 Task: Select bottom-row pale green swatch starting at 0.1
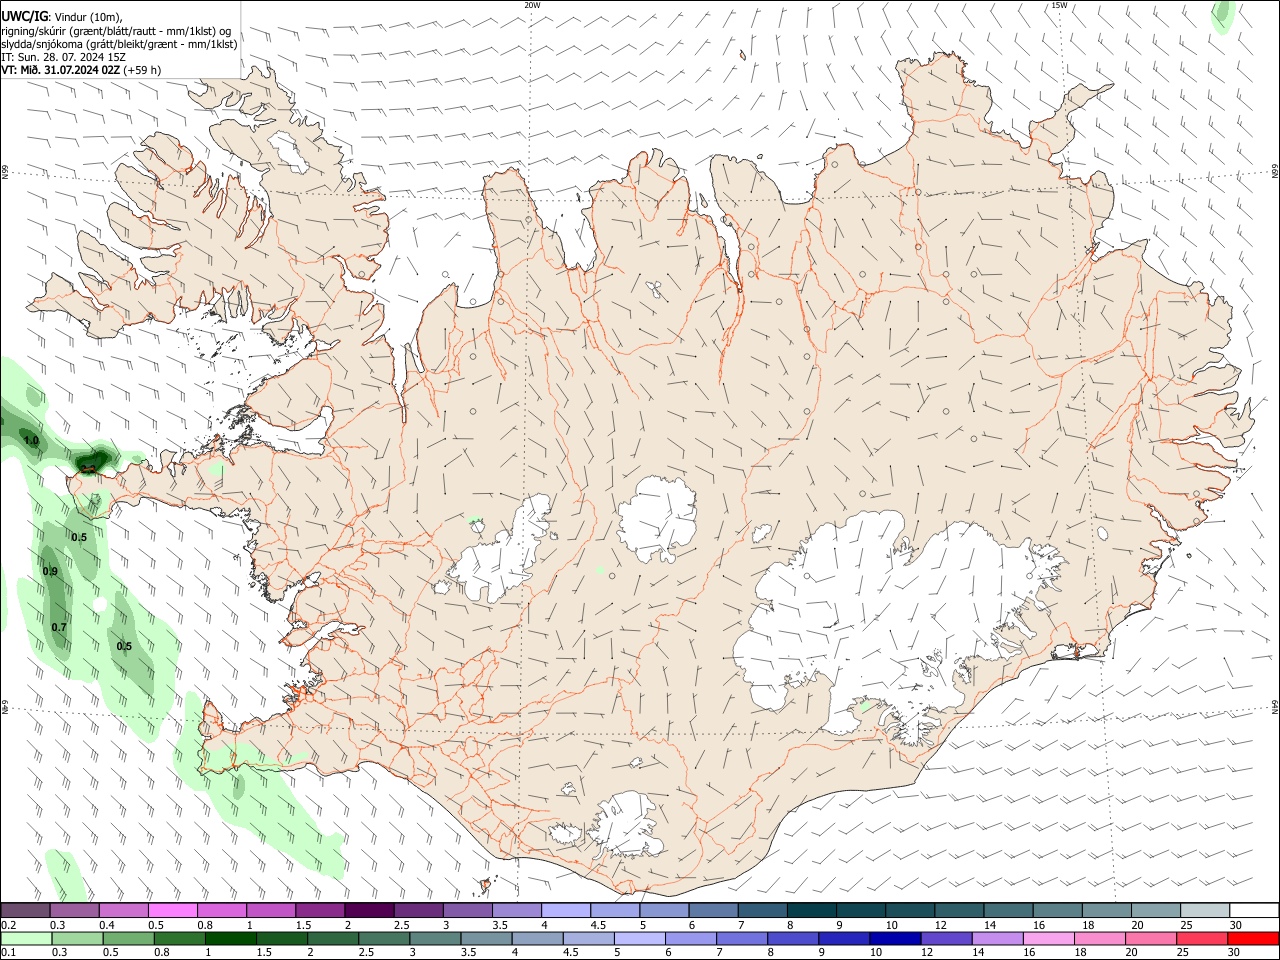(26, 938)
